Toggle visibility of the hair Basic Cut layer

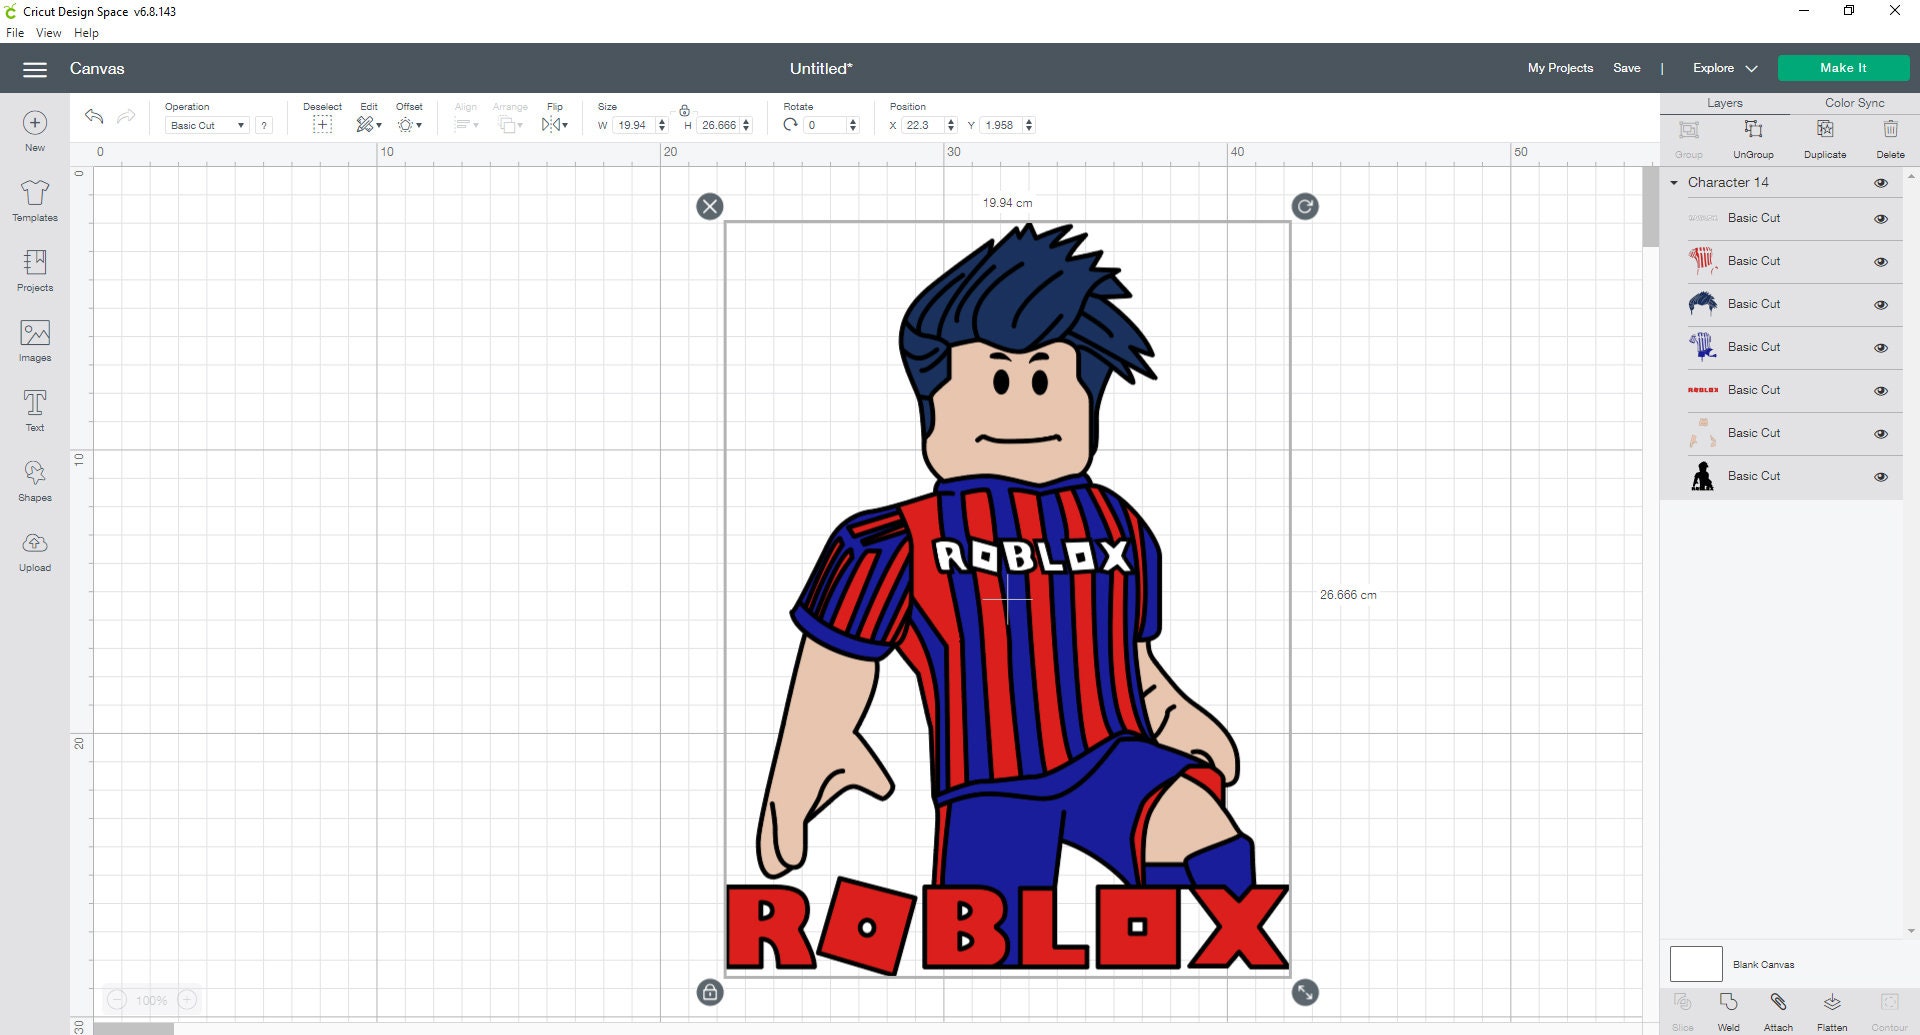coord(1881,304)
